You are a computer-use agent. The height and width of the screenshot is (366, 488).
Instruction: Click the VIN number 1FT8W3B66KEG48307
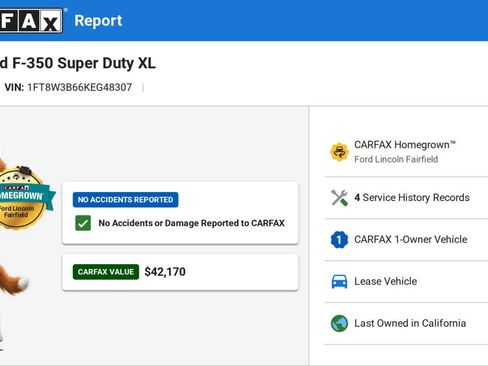pyautogui.click(x=80, y=87)
